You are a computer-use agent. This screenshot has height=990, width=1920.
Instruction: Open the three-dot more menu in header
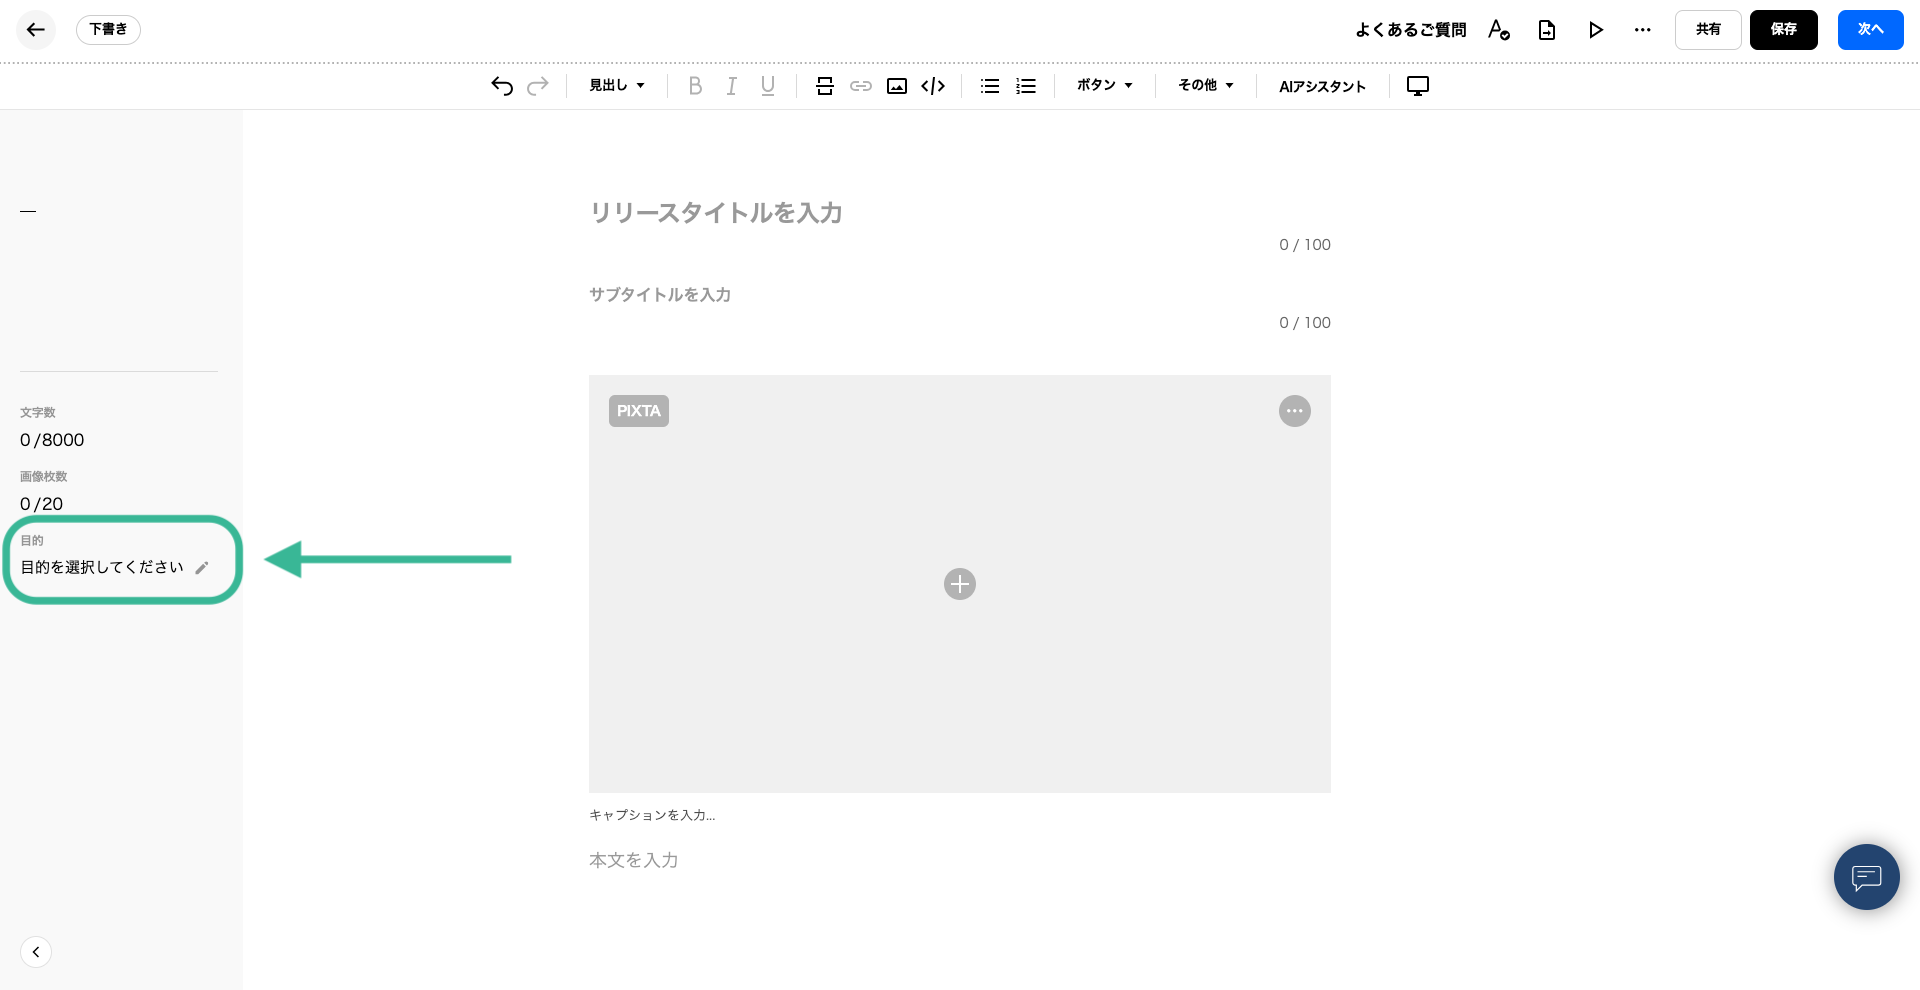1643,30
